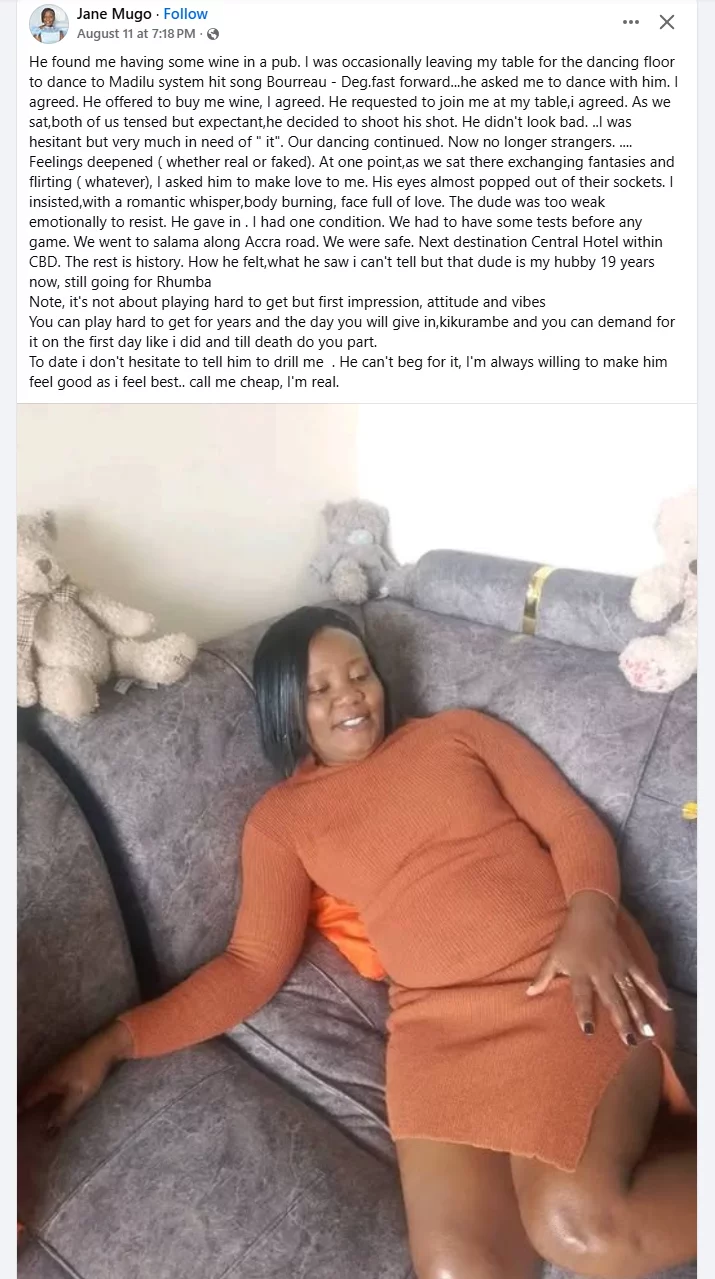The image size is (715, 1279).
Task: Click the gold band on the sofa cushion
Action: coord(537,600)
